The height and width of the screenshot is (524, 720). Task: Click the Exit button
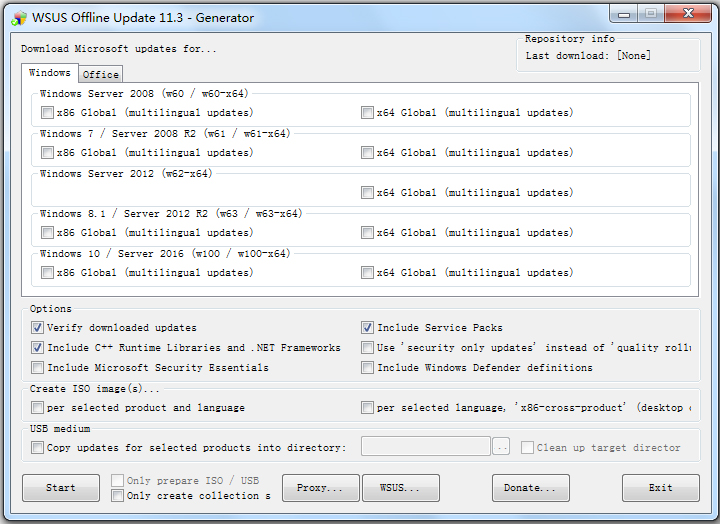tap(661, 488)
